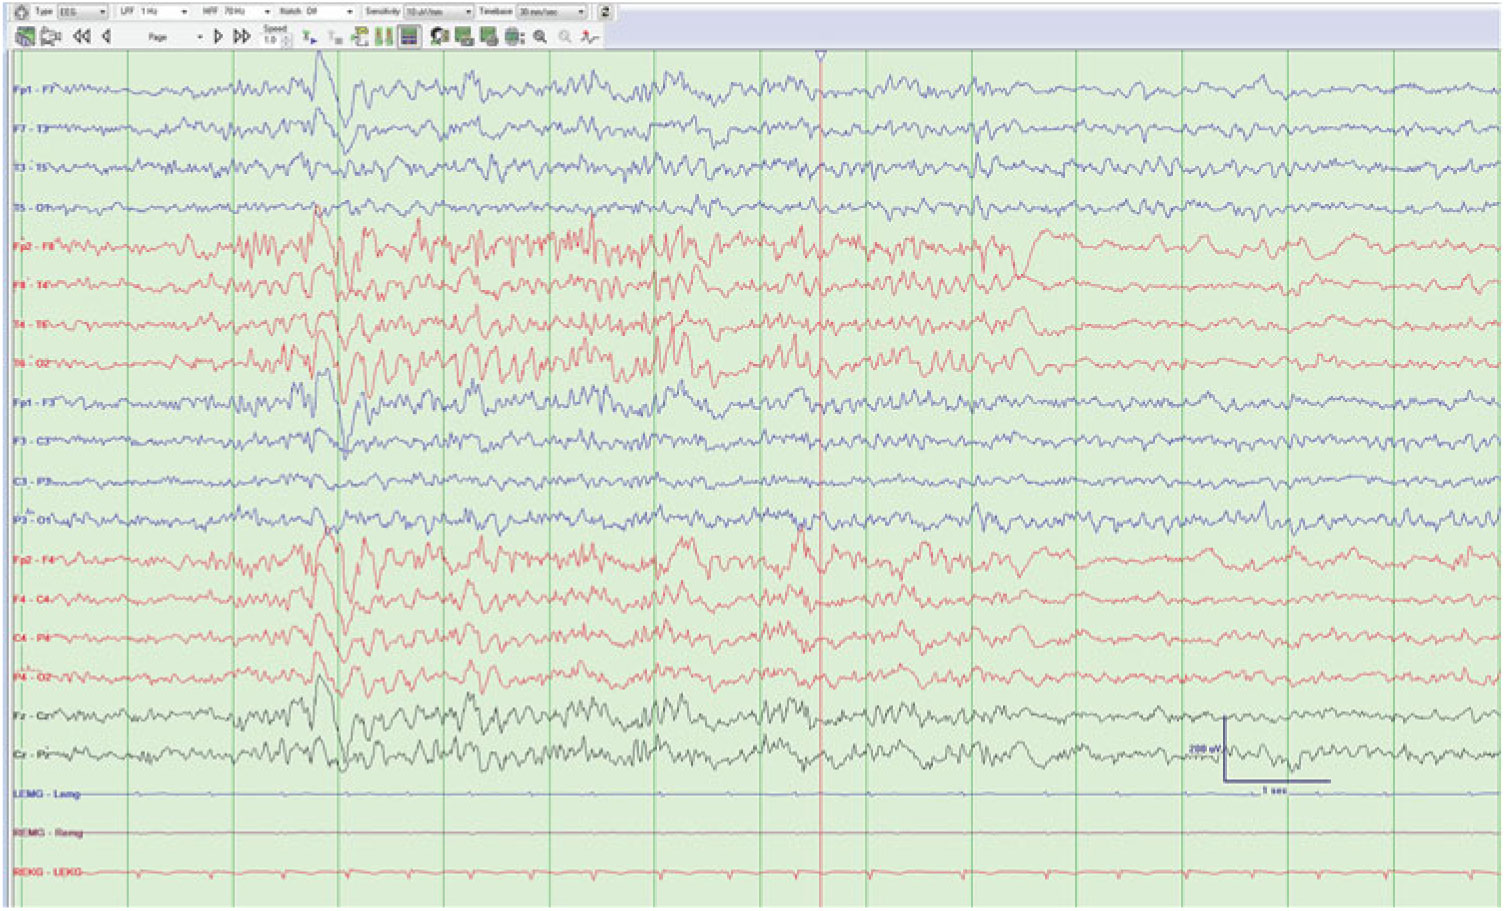Toggle the vertical green-red bars icon
This screenshot has width=1506, height=911.
[x=384, y=37]
